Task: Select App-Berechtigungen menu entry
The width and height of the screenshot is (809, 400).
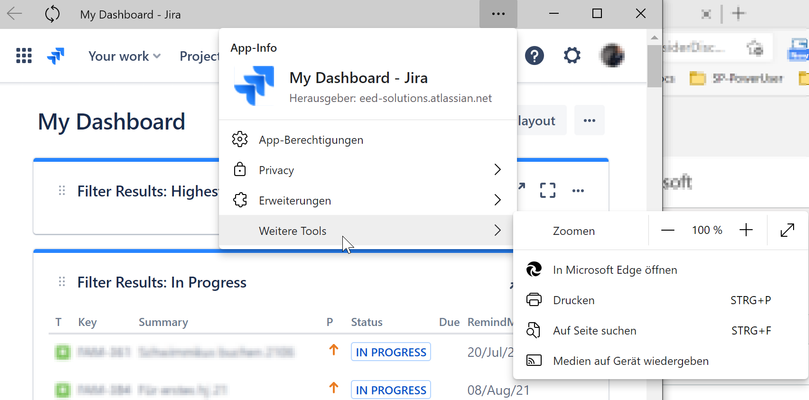Action: coord(368,140)
